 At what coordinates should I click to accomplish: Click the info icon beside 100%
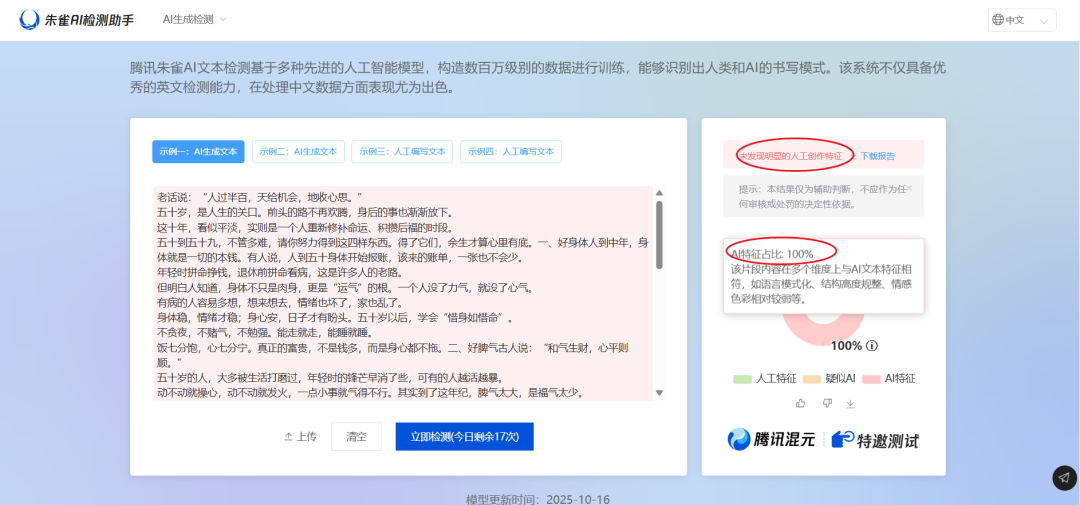pos(872,346)
